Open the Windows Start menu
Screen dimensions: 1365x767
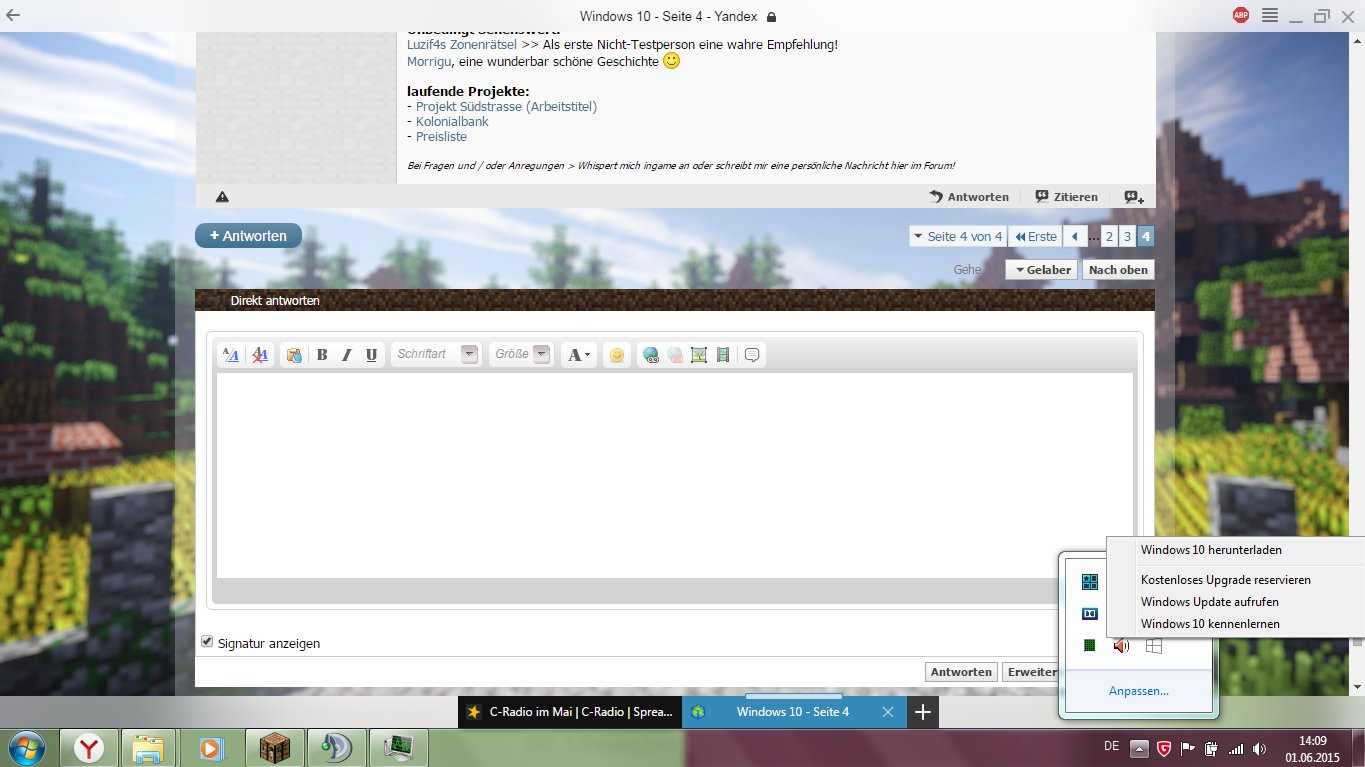pos(25,747)
